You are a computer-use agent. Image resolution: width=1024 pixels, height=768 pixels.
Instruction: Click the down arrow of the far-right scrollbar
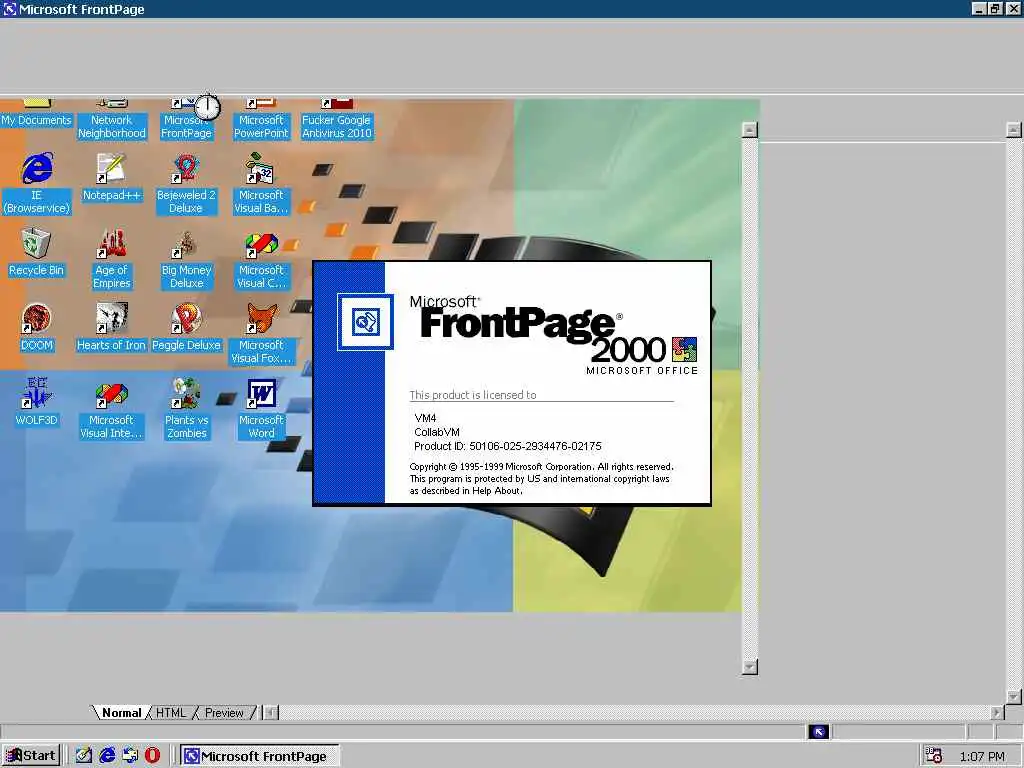click(1013, 697)
